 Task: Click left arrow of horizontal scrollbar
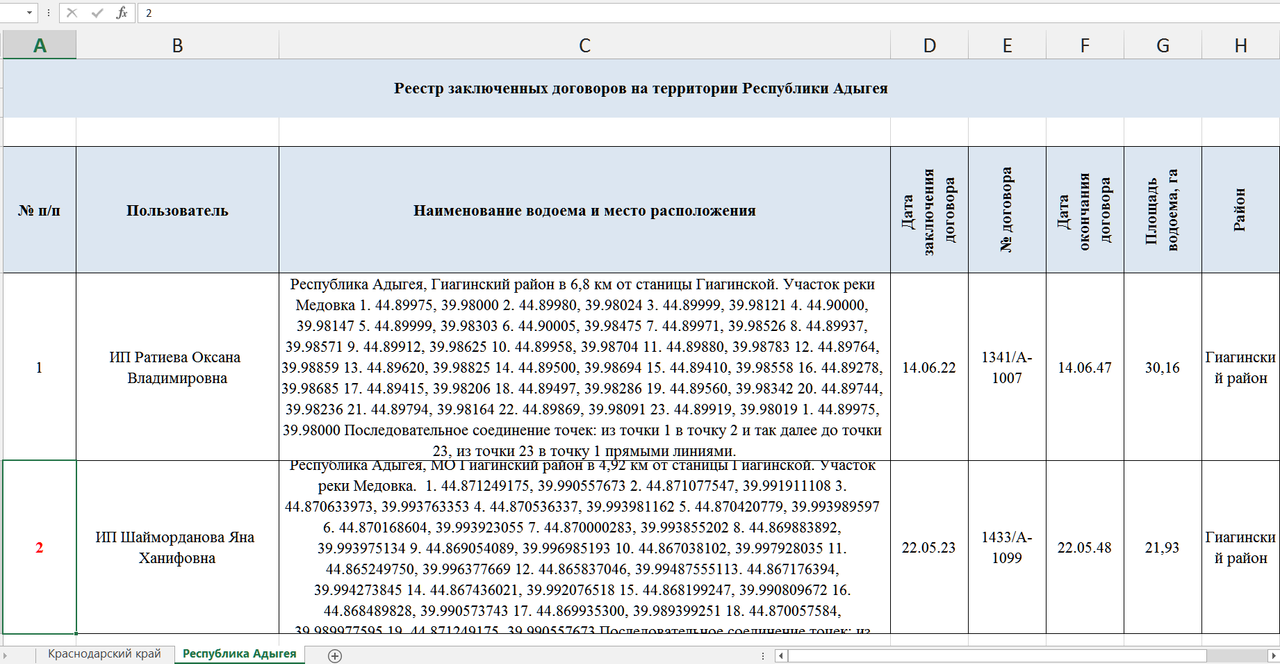coord(780,656)
